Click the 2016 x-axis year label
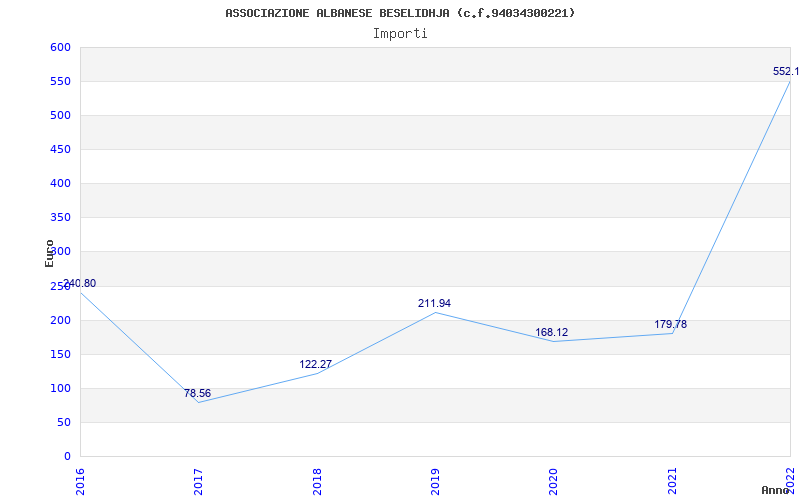The width and height of the screenshot is (800, 500). click(x=80, y=481)
